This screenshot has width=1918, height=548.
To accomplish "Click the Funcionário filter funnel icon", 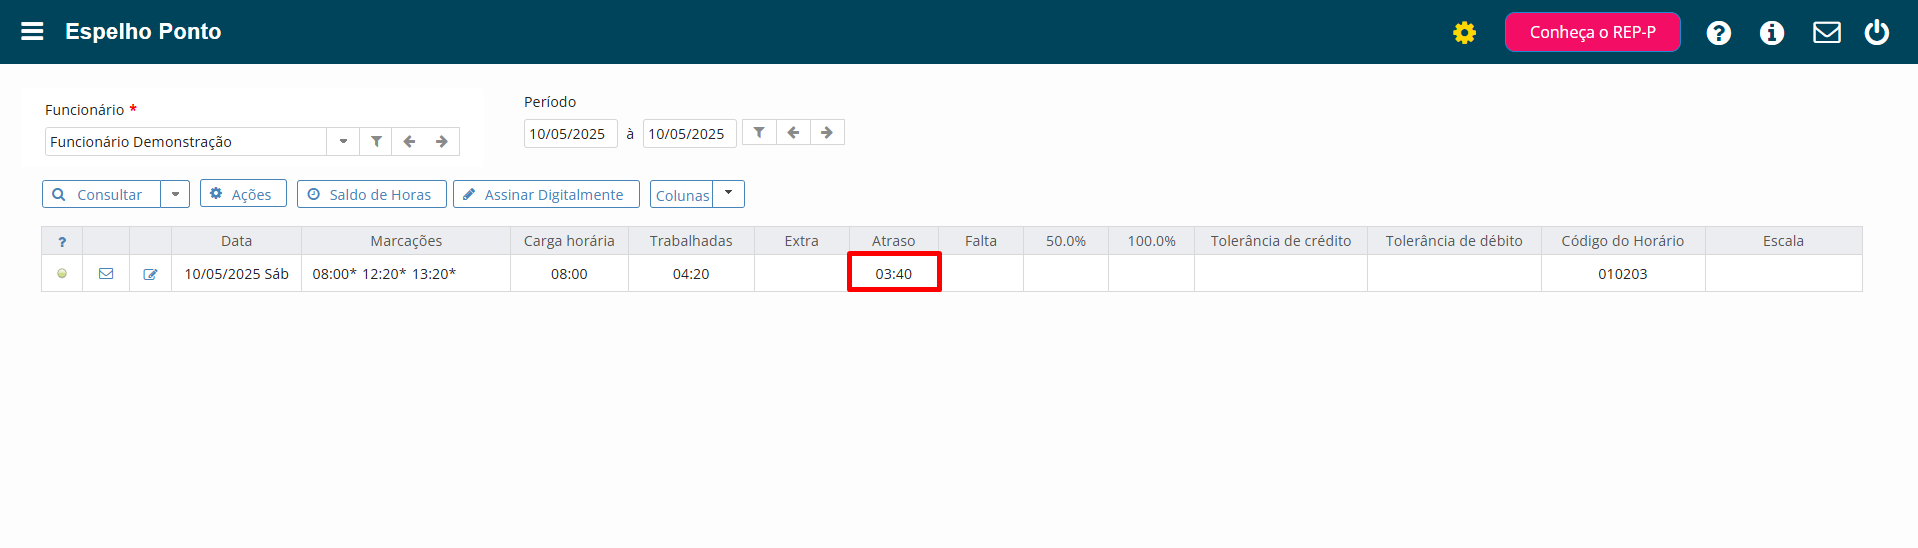I will (x=376, y=142).
